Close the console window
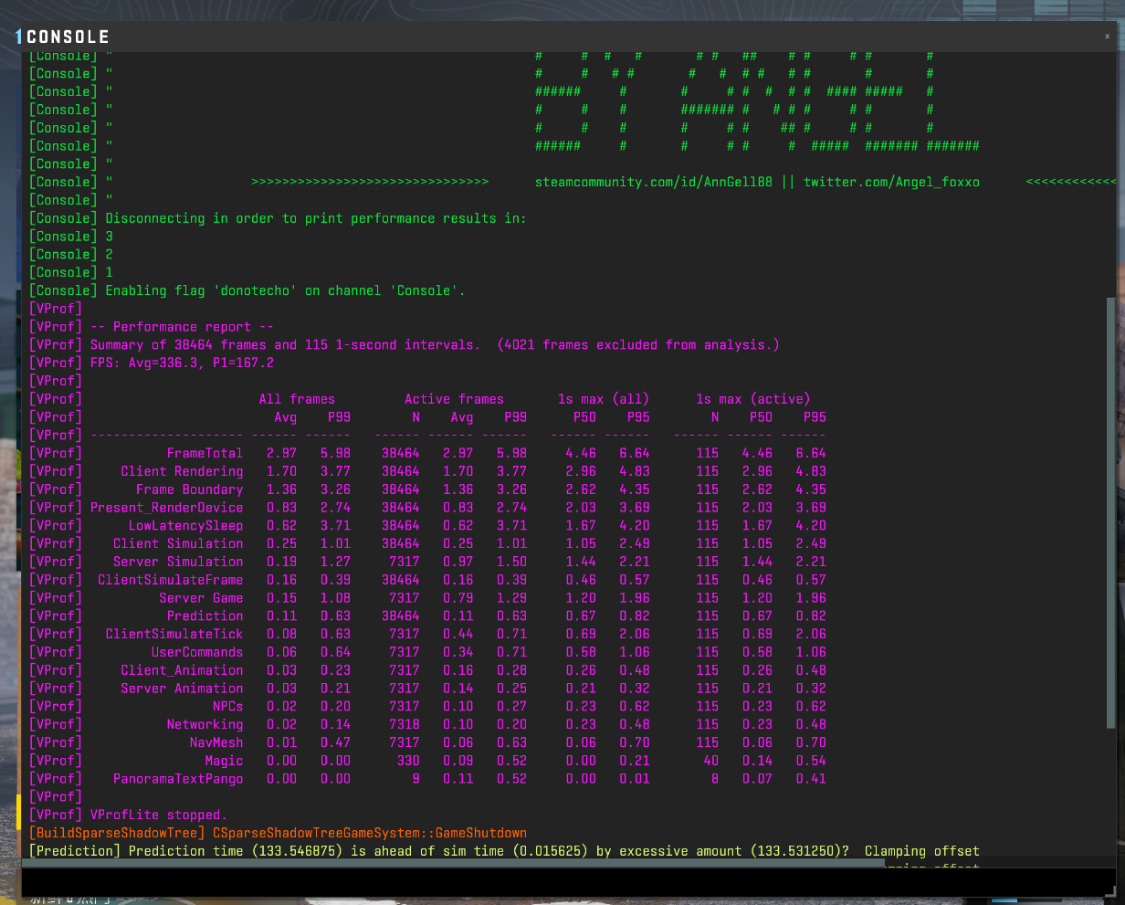This screenshot has height=905, width=1125. pos(1106,36)
